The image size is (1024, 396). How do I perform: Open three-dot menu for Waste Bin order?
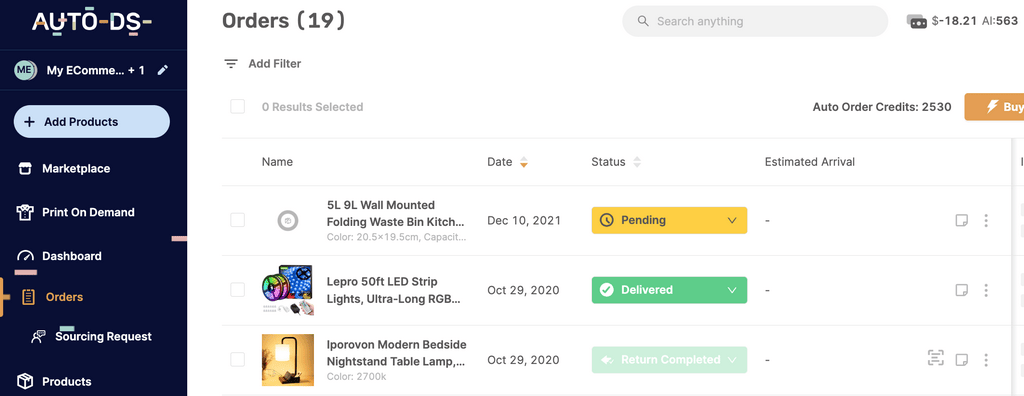[x=986, y=220]
